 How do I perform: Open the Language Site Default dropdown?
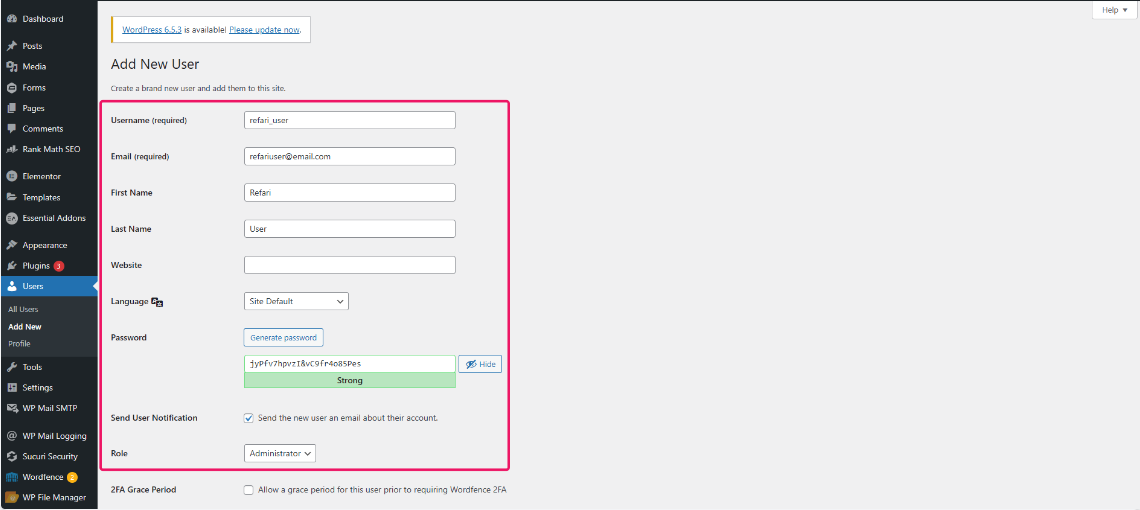click(x=296, y=300)
